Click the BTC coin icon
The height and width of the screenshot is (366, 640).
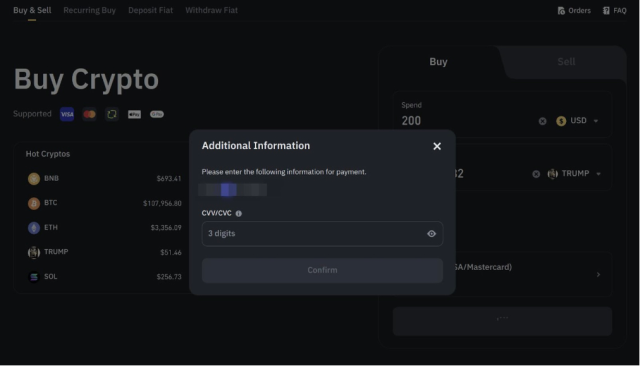33,203
